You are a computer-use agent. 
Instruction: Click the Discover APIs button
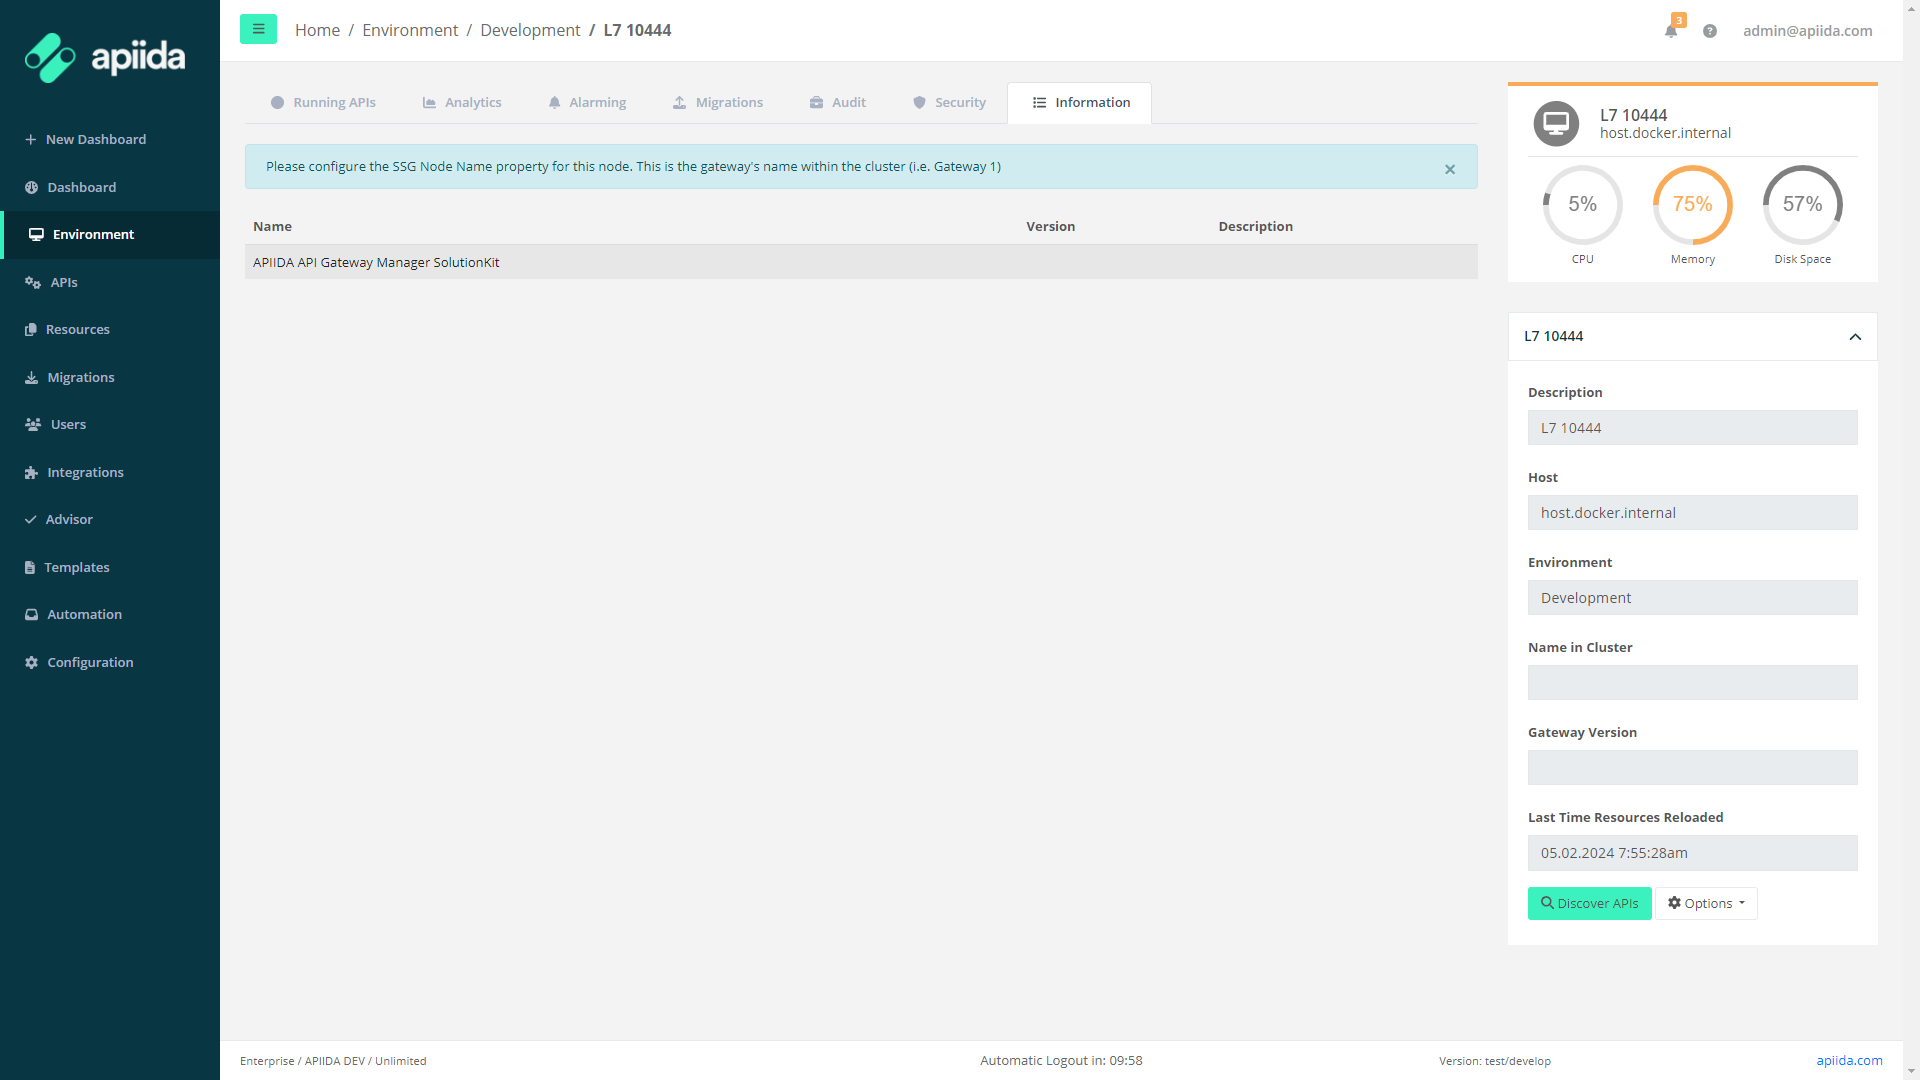click(x=1589, y=904)
